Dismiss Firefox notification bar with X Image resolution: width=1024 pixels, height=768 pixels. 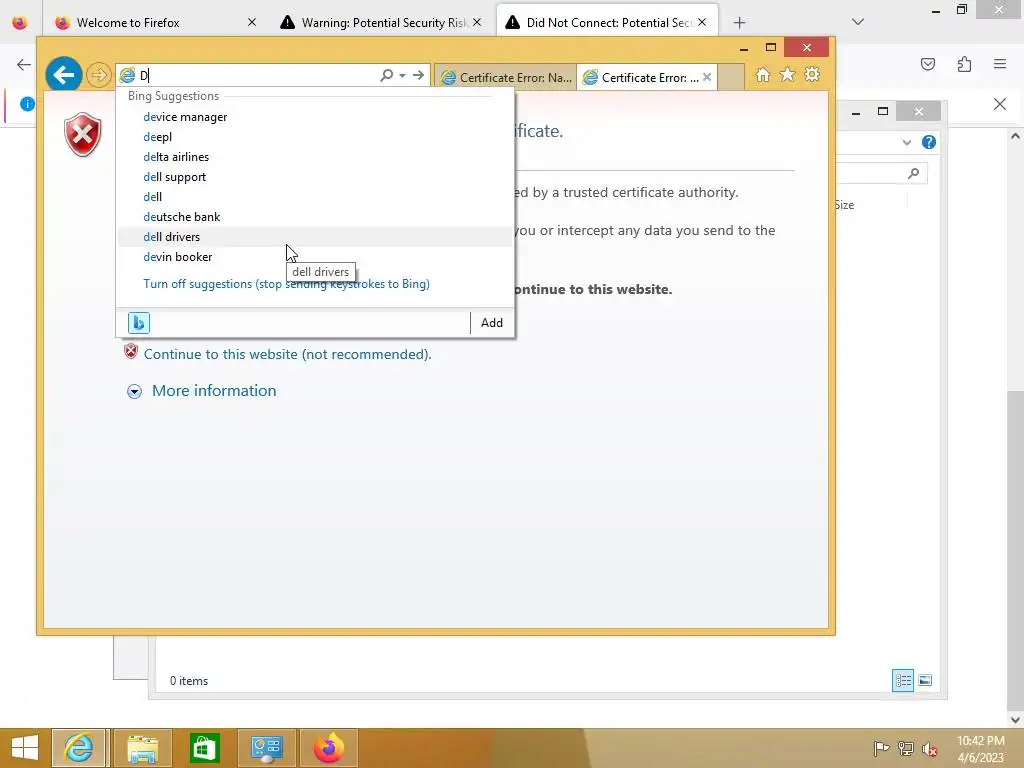(x=1000, y=104)
